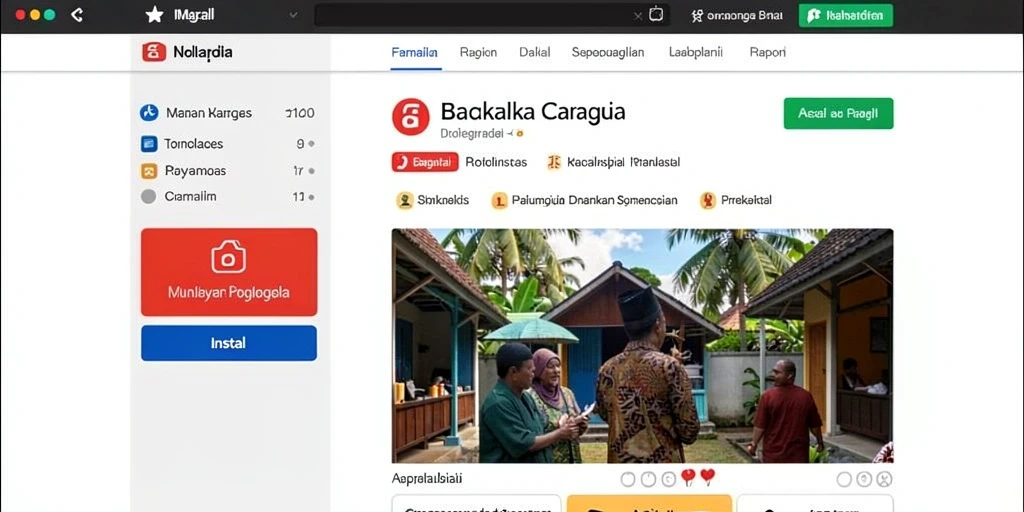The image size is (1024, 512).
Task: Click the small icon after Drolegrradel
Action: [520, 133]
